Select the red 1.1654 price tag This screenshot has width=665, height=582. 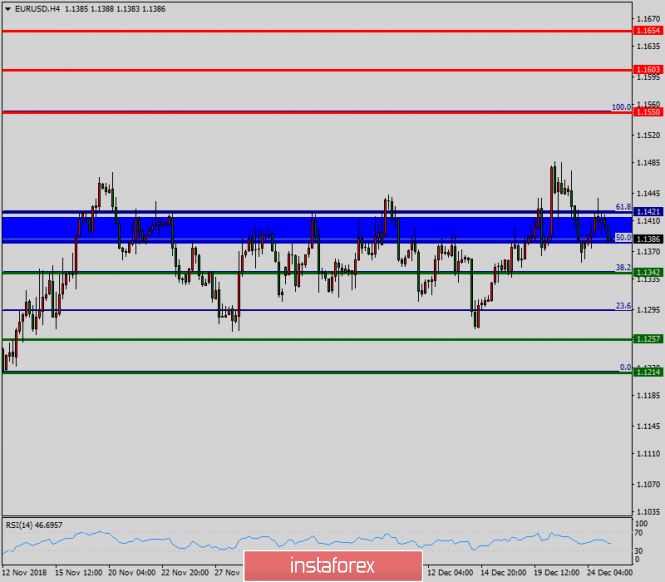tap(648, 32)
